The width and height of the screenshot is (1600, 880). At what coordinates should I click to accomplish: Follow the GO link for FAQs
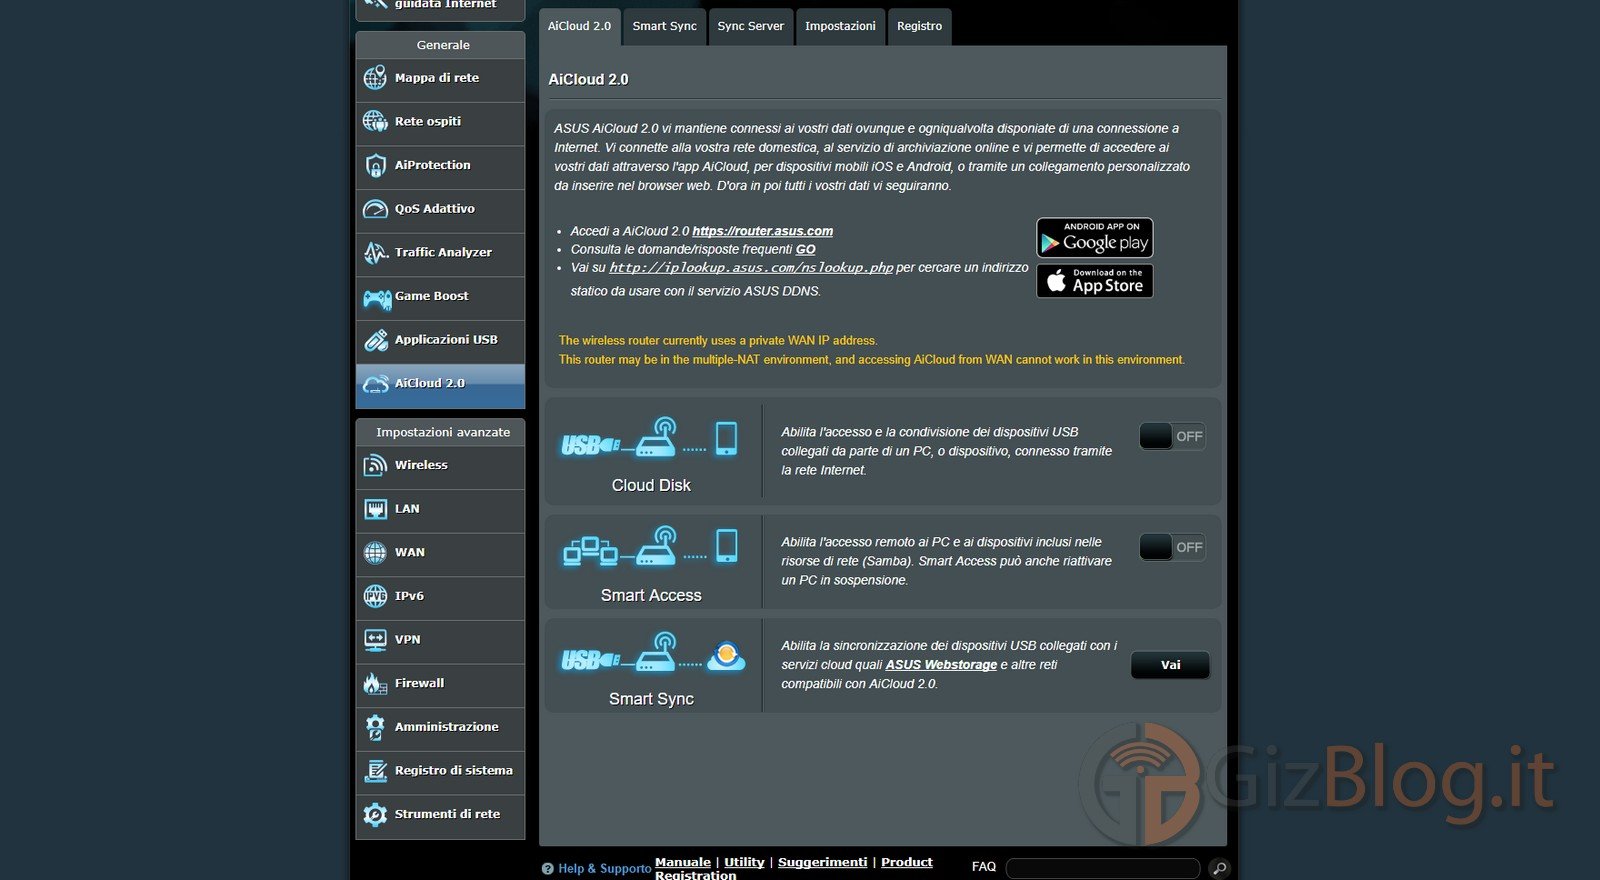point(805,249)
